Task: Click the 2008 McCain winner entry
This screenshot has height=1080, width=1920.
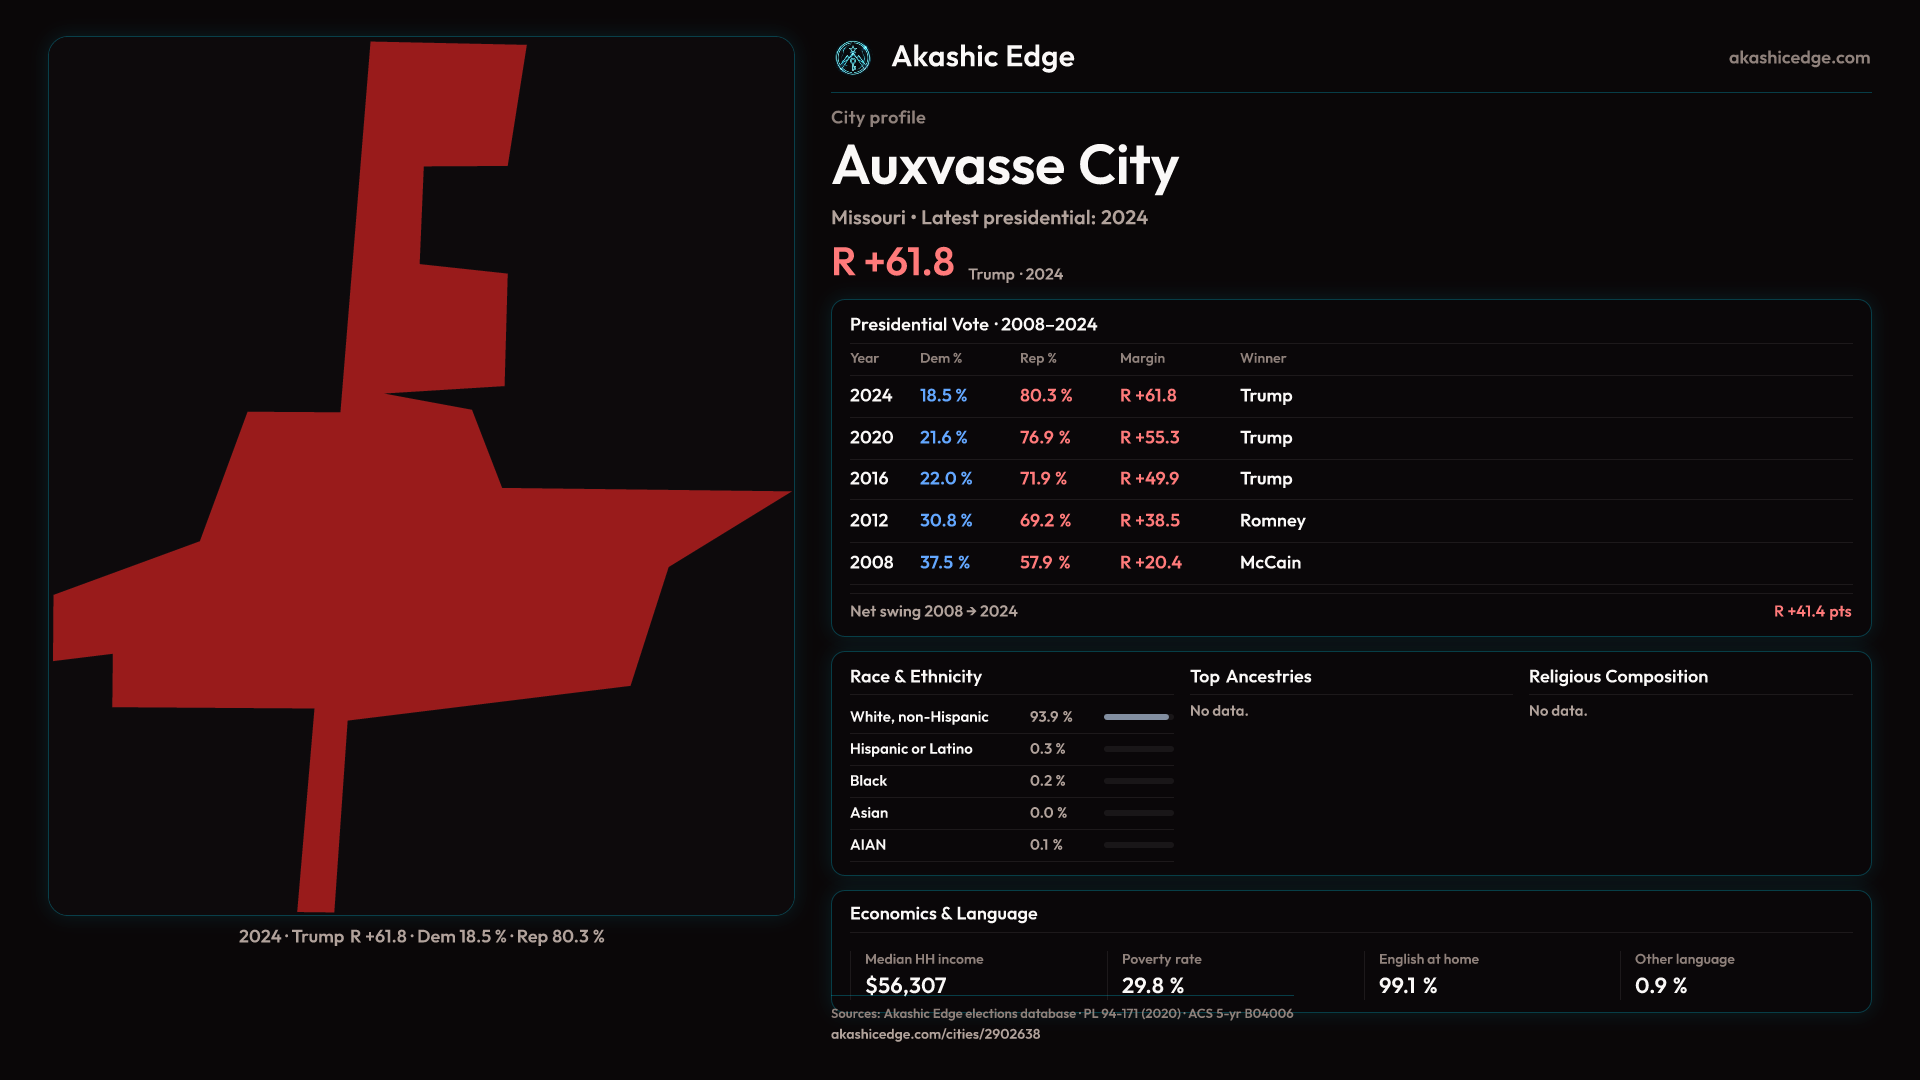Action: coord(1270,563)
